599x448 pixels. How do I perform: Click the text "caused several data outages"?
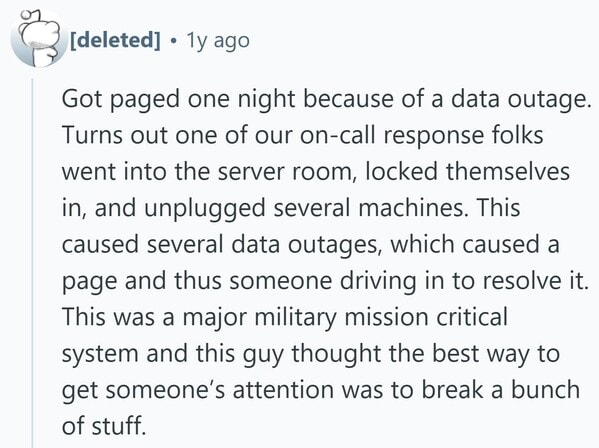tap(219, 245)
